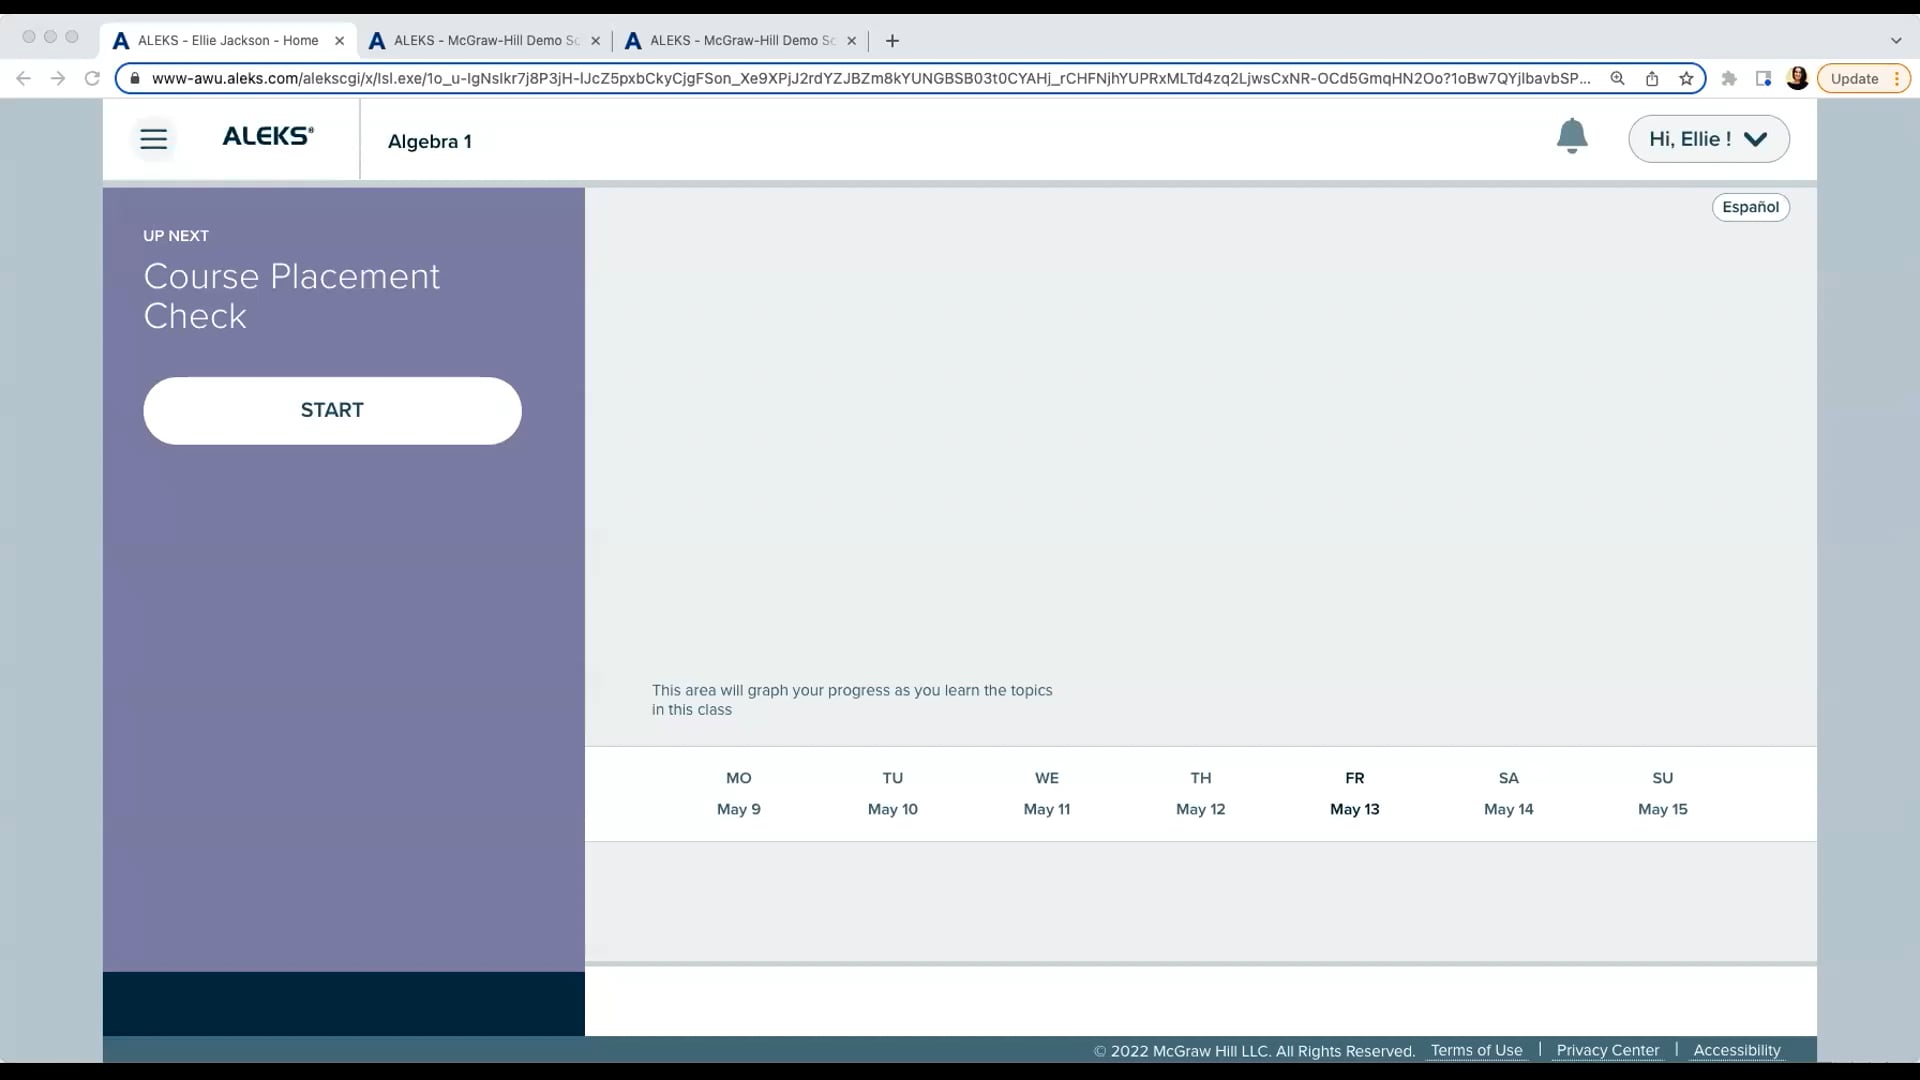Open the browser extensions puzzle icon
This screenshot has width=1920, height=1080.
pos(1728,79)
